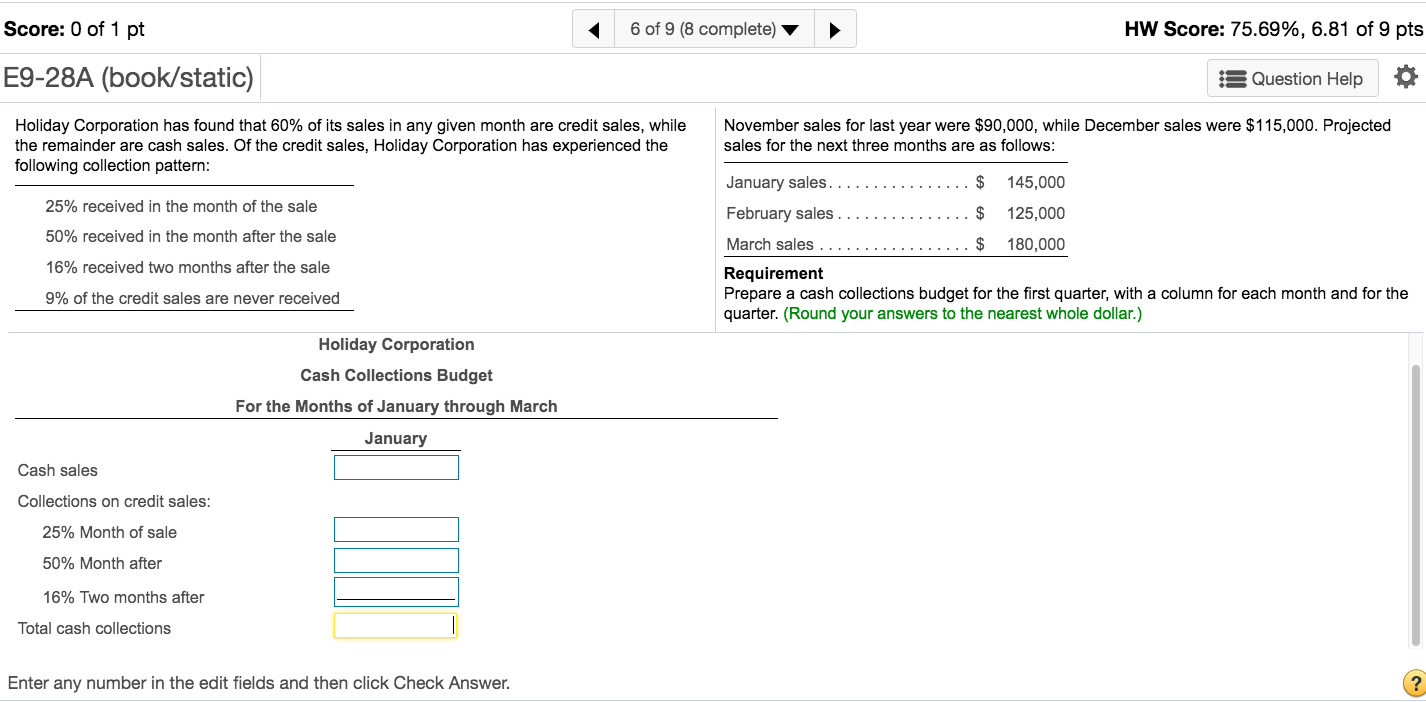
Task: Click the 145,000 January sales value
Action: click(1036, 182)
